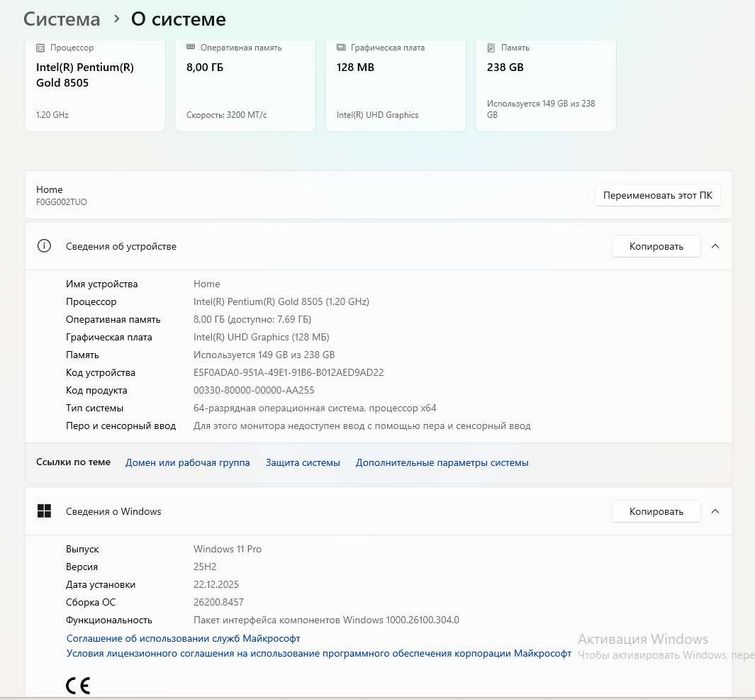Click the install date 22.12.2025
Image resolution: width=755 pixels, height=700 pixels.
pos(216,584)
